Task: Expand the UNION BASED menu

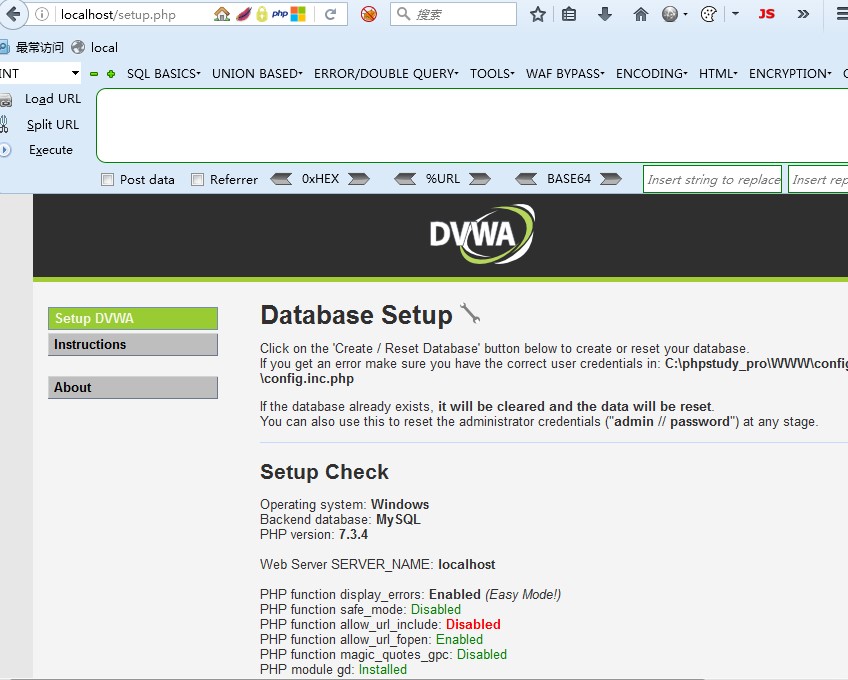Action: [257, 74]
